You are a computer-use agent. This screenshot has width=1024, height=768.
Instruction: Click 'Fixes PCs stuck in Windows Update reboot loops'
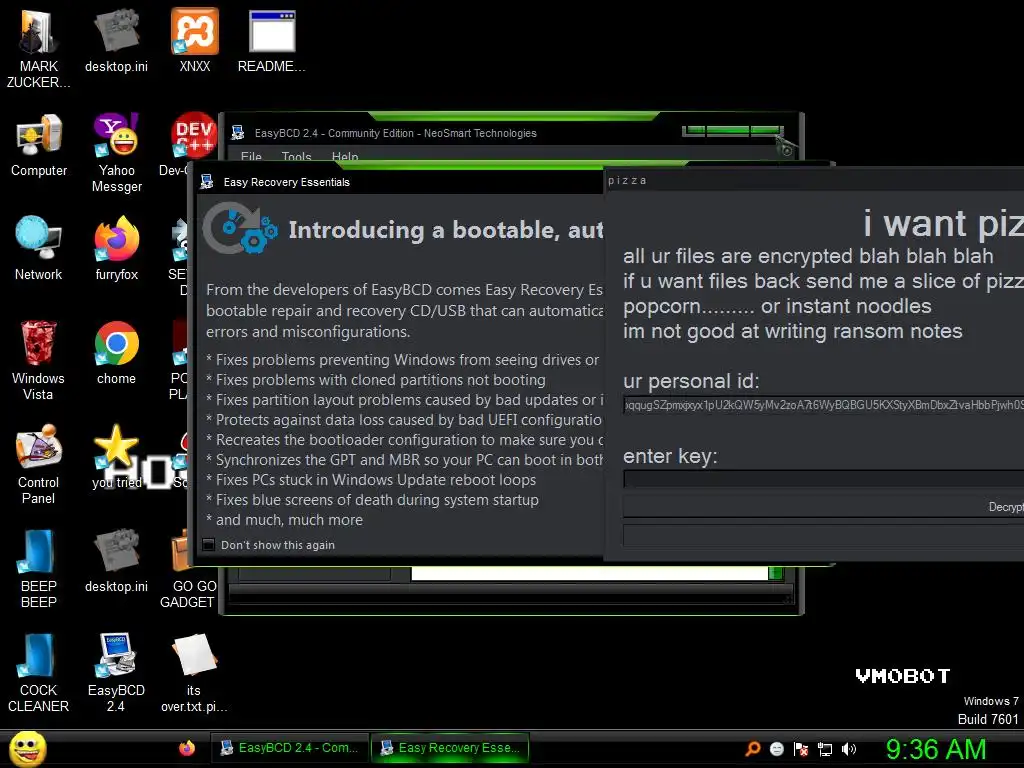(x=371, y=480)
